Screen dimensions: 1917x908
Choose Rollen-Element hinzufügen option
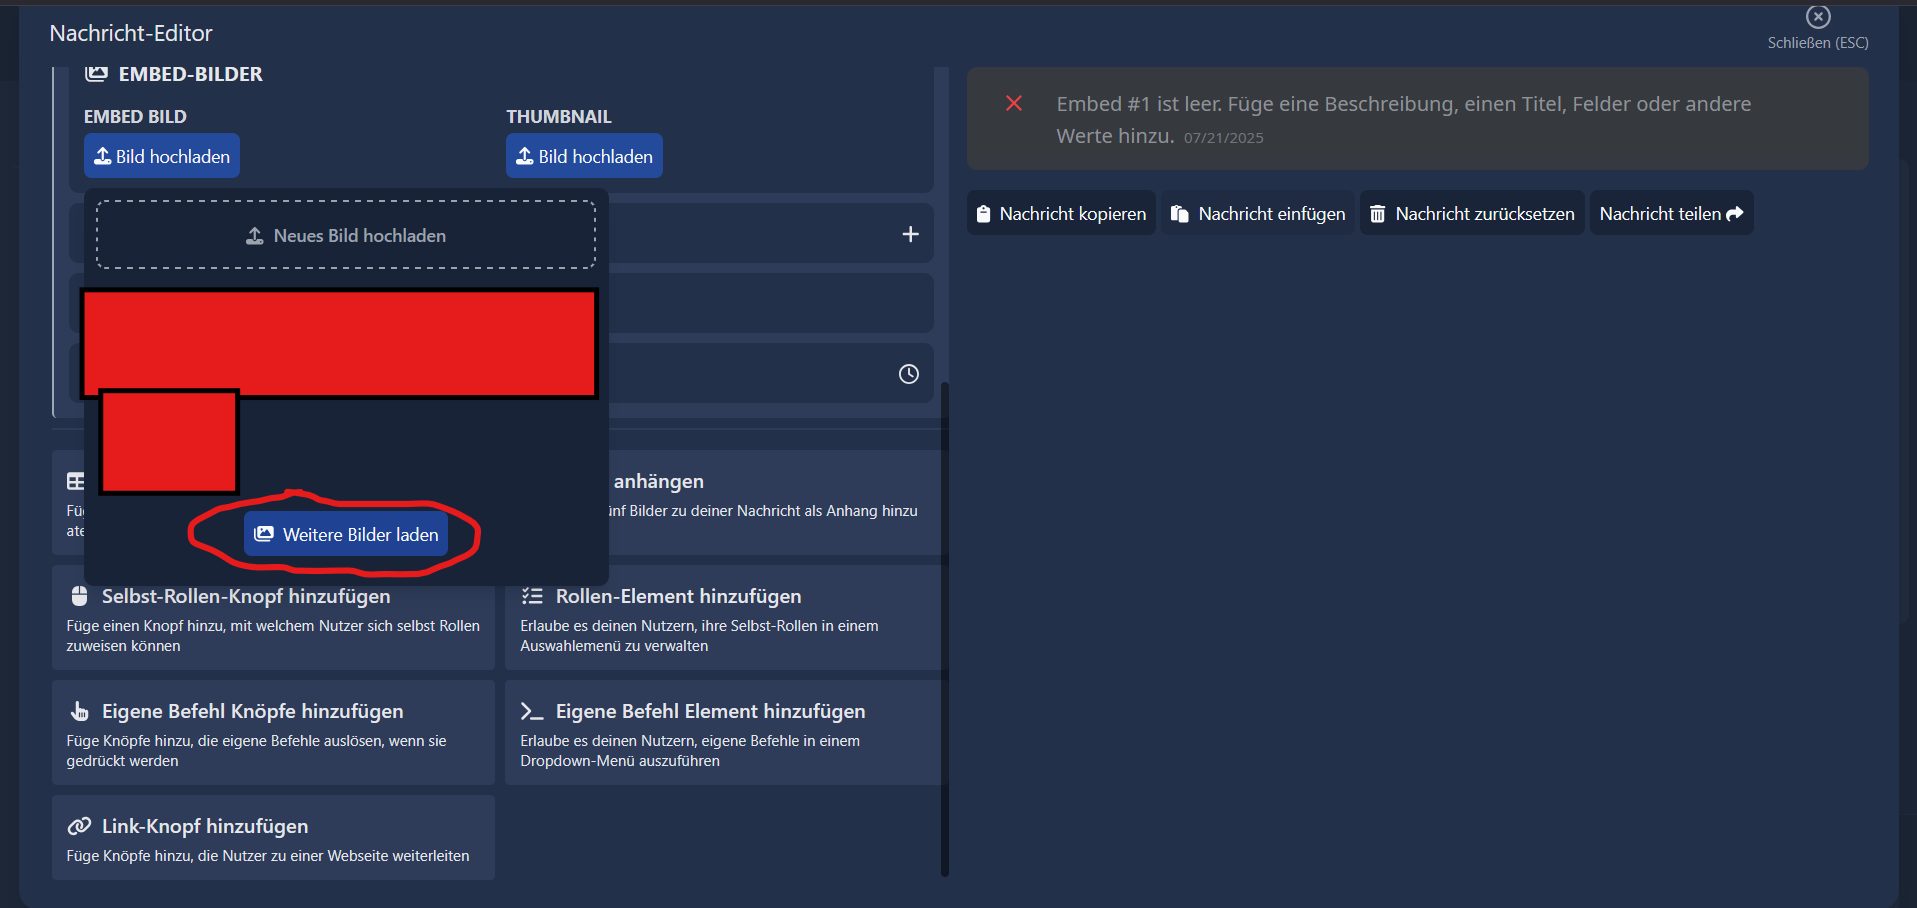(722, 618)
